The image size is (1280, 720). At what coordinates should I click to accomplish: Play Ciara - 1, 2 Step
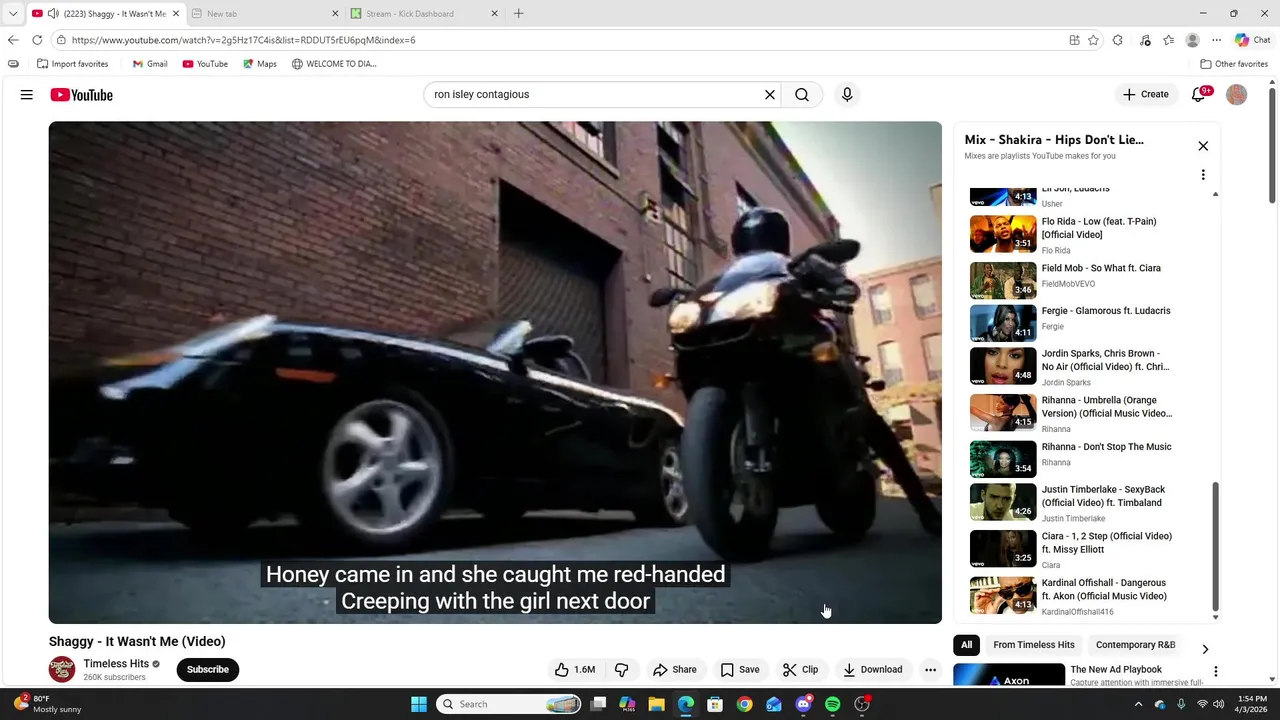(1085, 549)
